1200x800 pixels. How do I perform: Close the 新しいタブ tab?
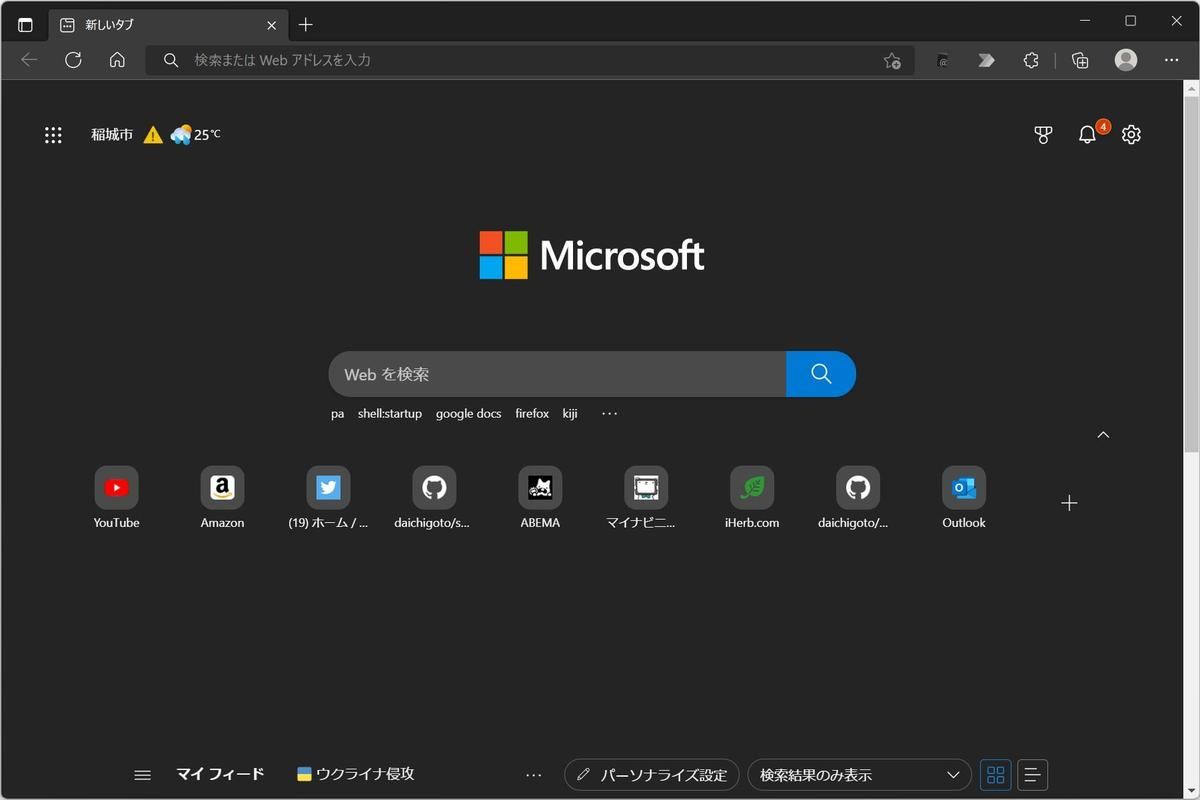[271, 25]
